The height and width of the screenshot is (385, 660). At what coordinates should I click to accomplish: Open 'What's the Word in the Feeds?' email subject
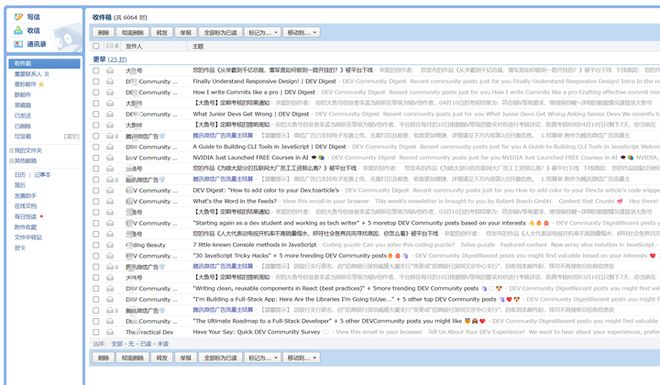(234, 201)
